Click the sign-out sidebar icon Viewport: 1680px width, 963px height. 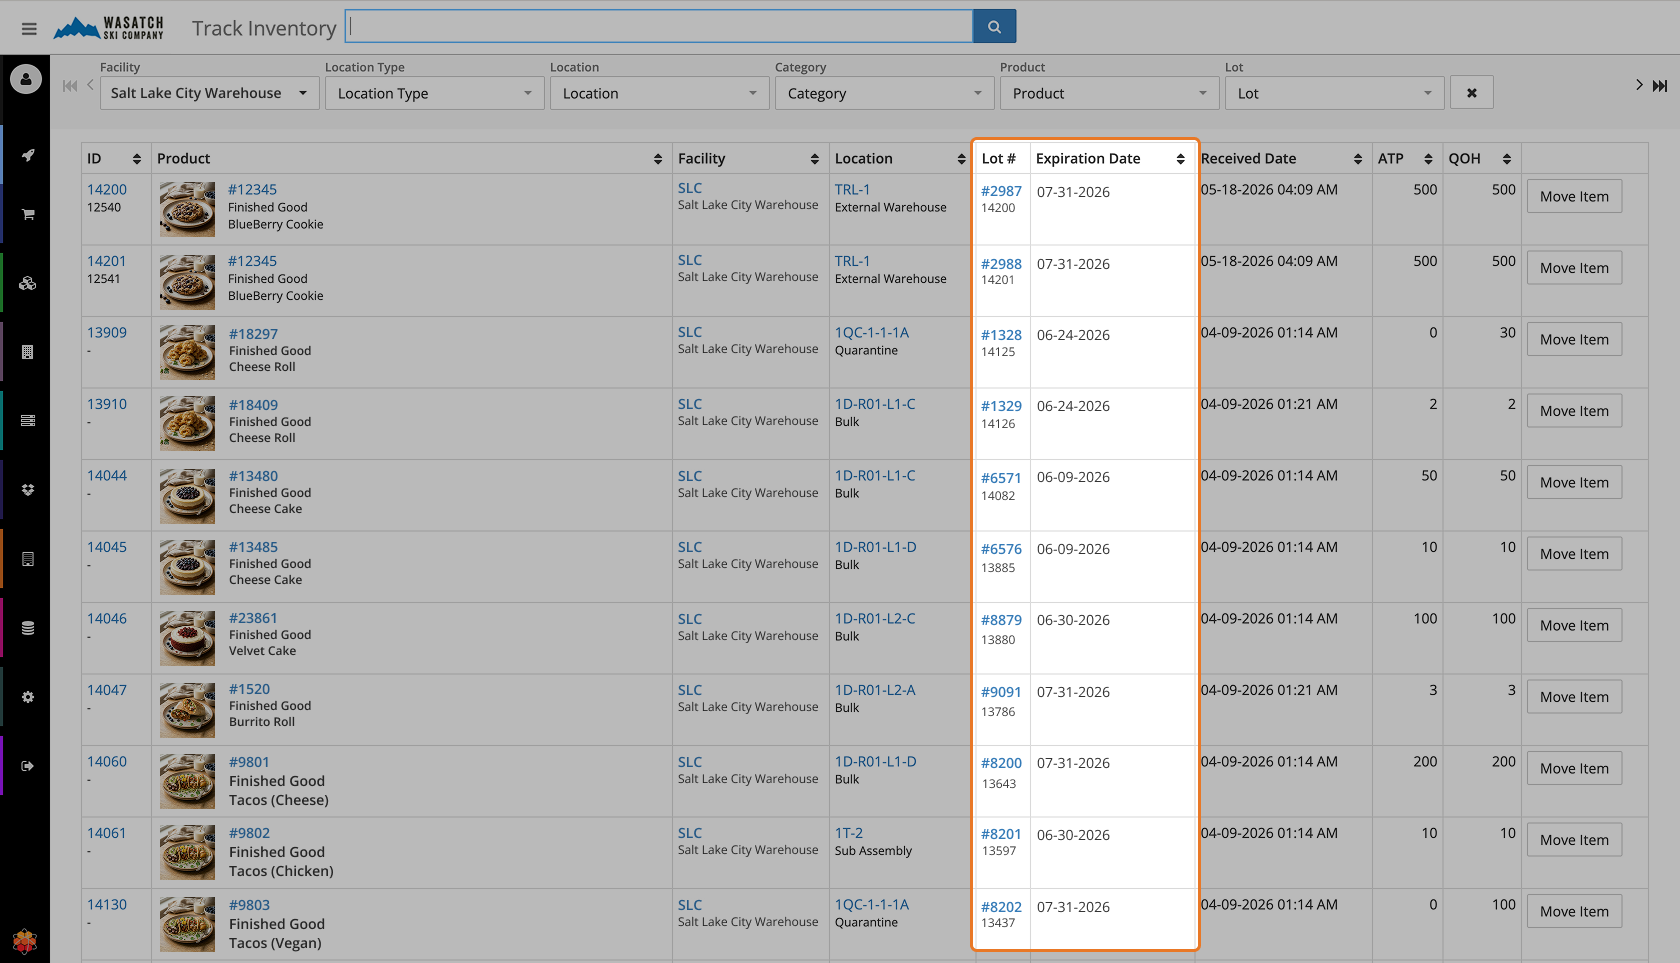(x=28, y=766)
